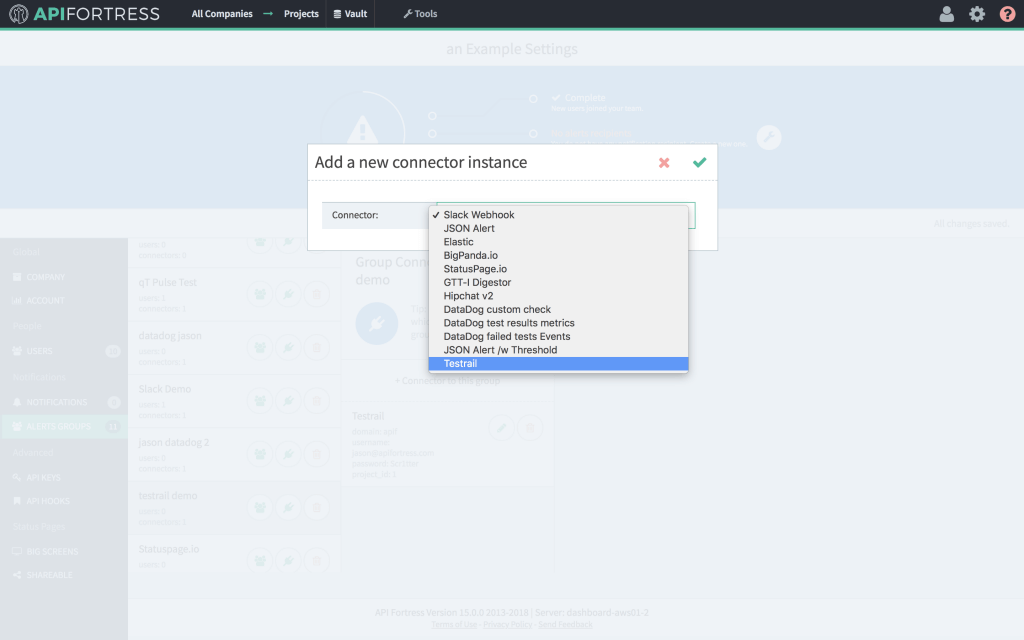Screen dimensions: 1024x640
Task: Open the user profile icon top right
Action: click(x=946, y=14)
